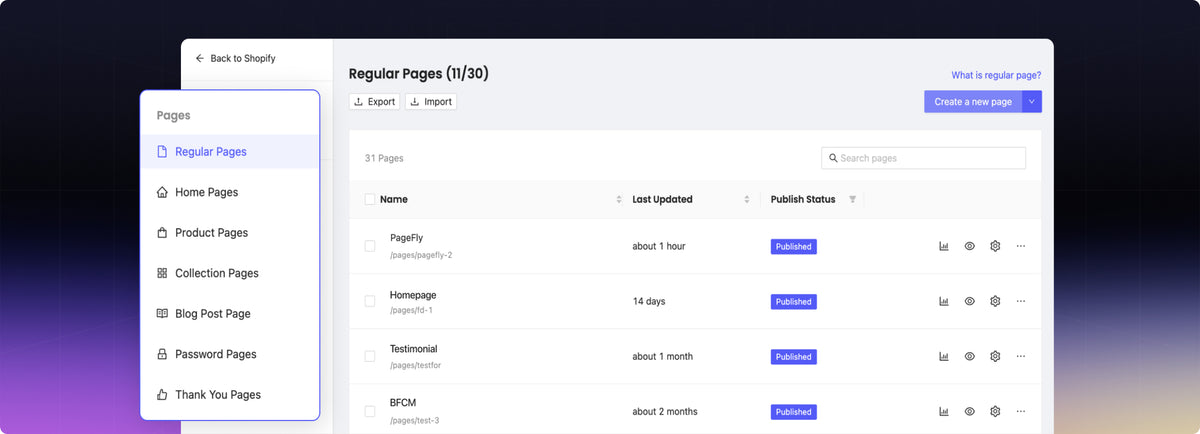Open Collection Pages menu item
This screenshot has height=434, width=1200.
coord(216,273)
